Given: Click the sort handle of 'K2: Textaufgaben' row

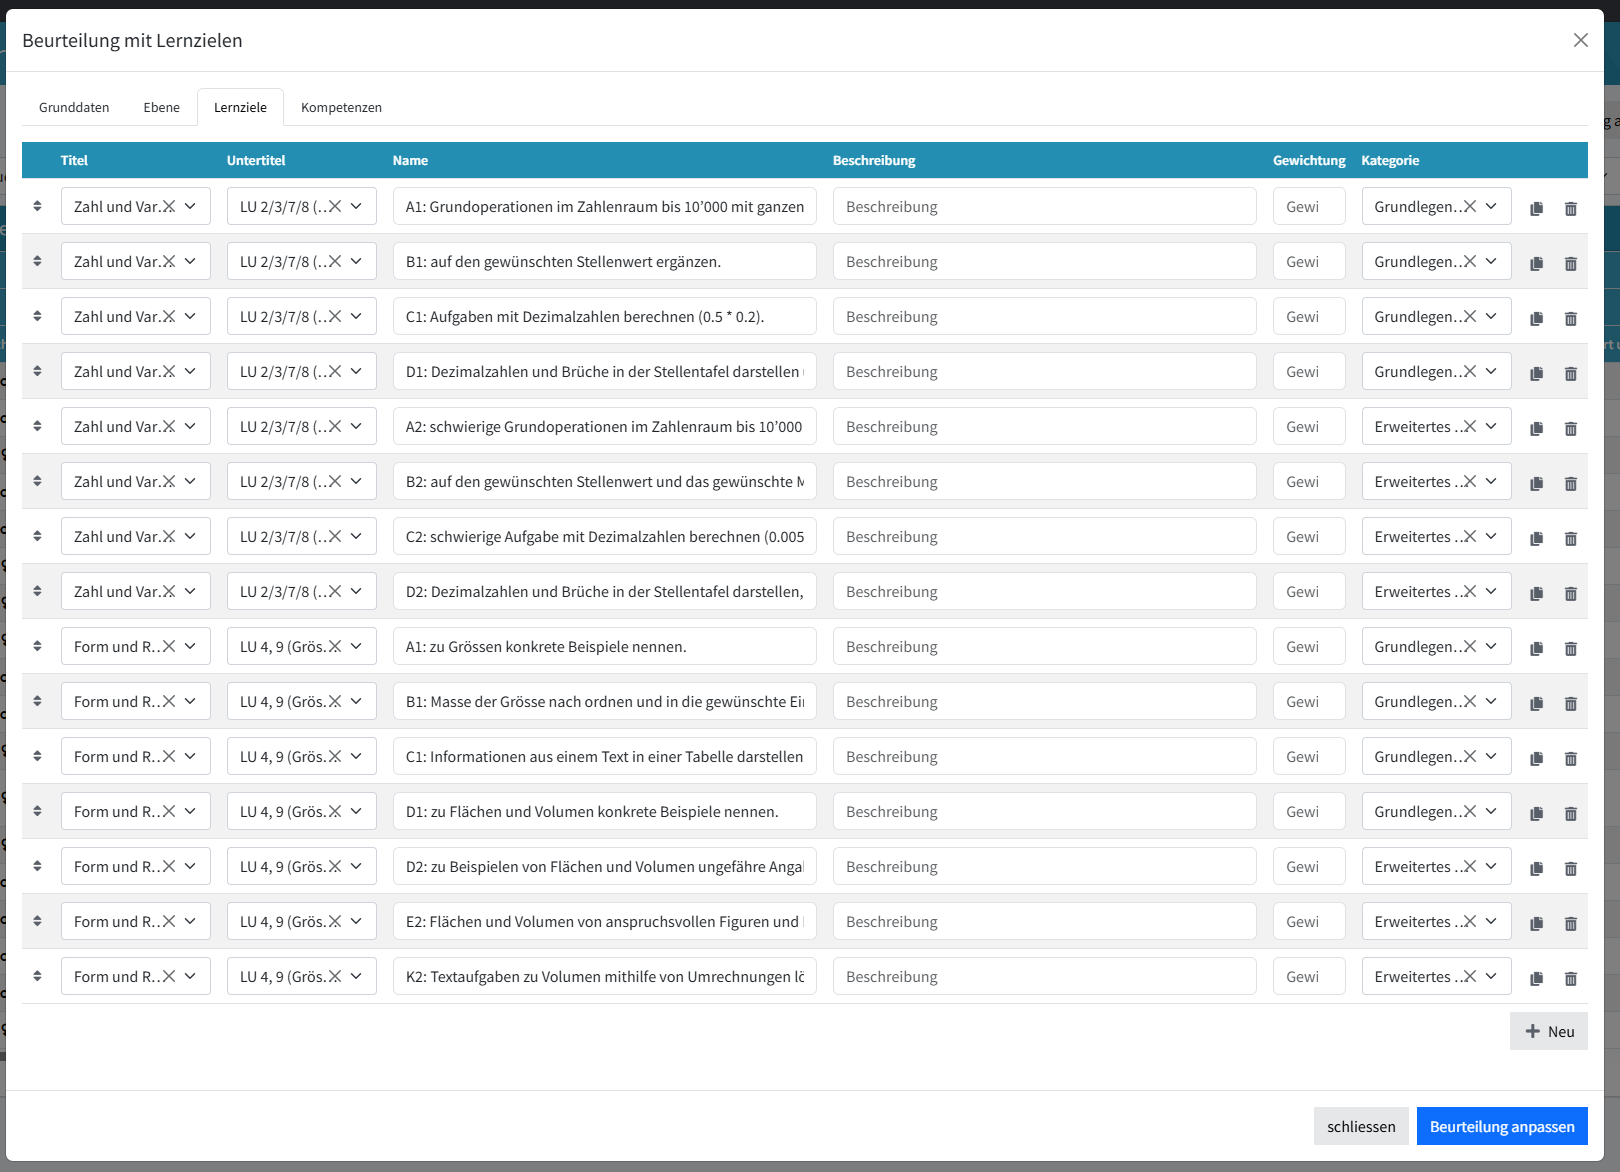Looking at the screenshot, I should [x=37, y=976].
